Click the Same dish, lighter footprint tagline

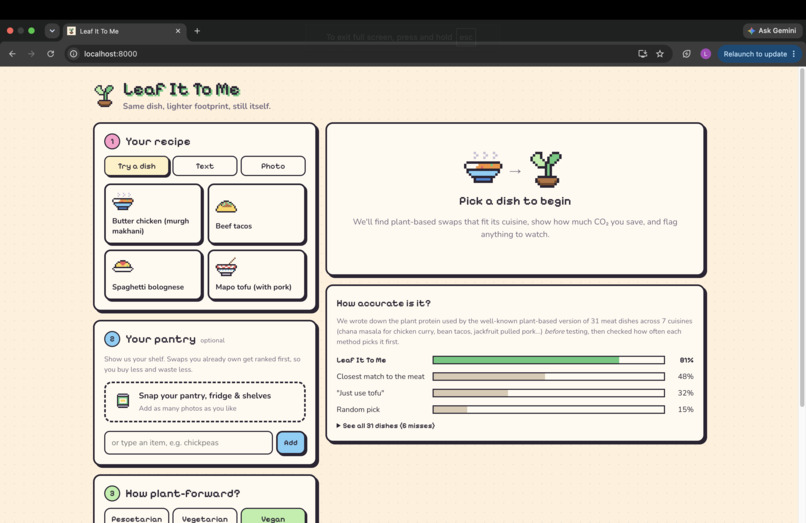pos(196,106)
